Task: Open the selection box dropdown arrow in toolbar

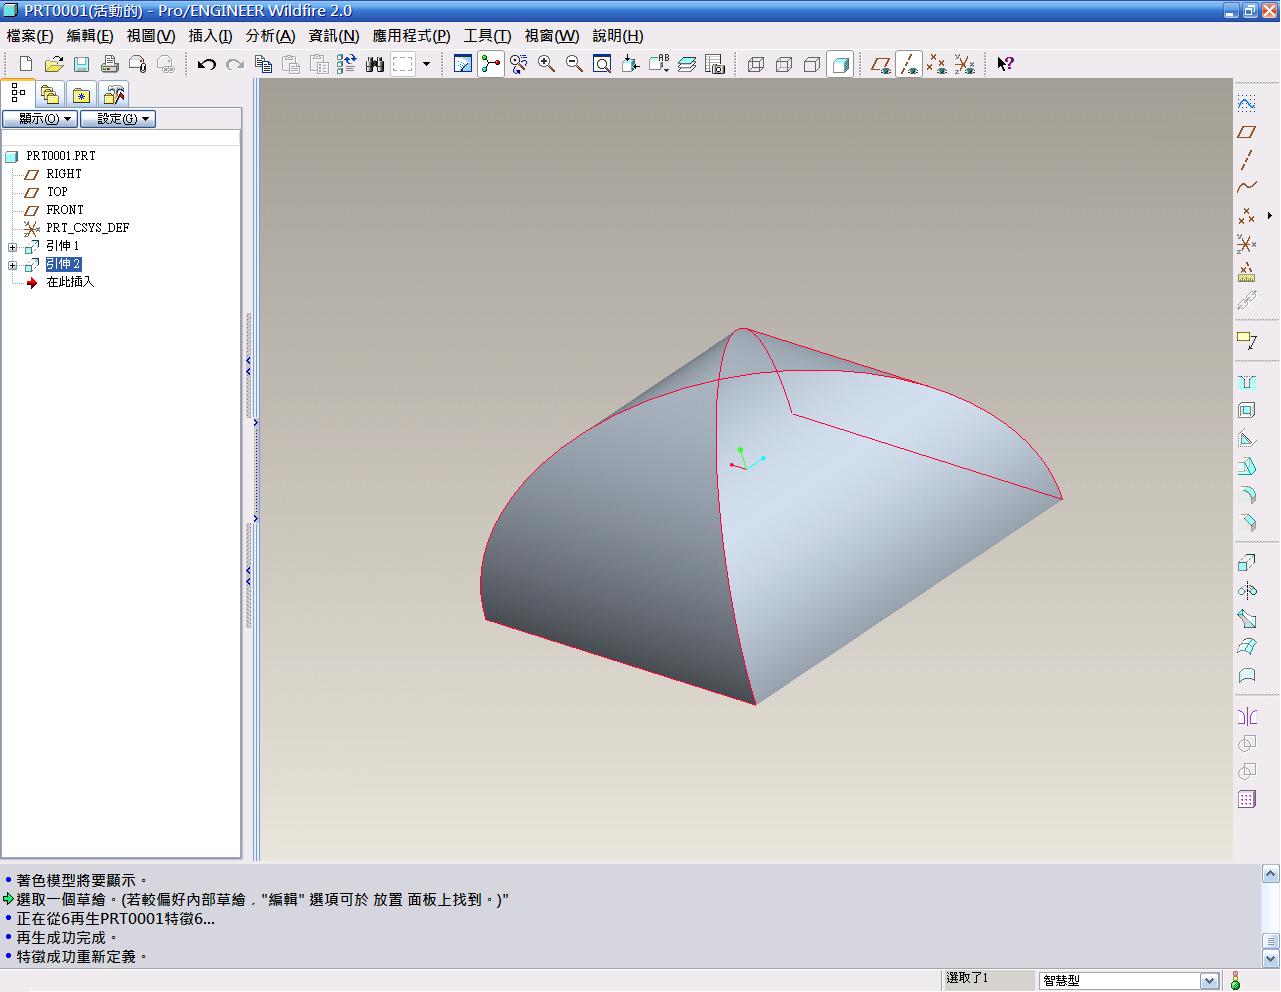Action: pos(427,64)
